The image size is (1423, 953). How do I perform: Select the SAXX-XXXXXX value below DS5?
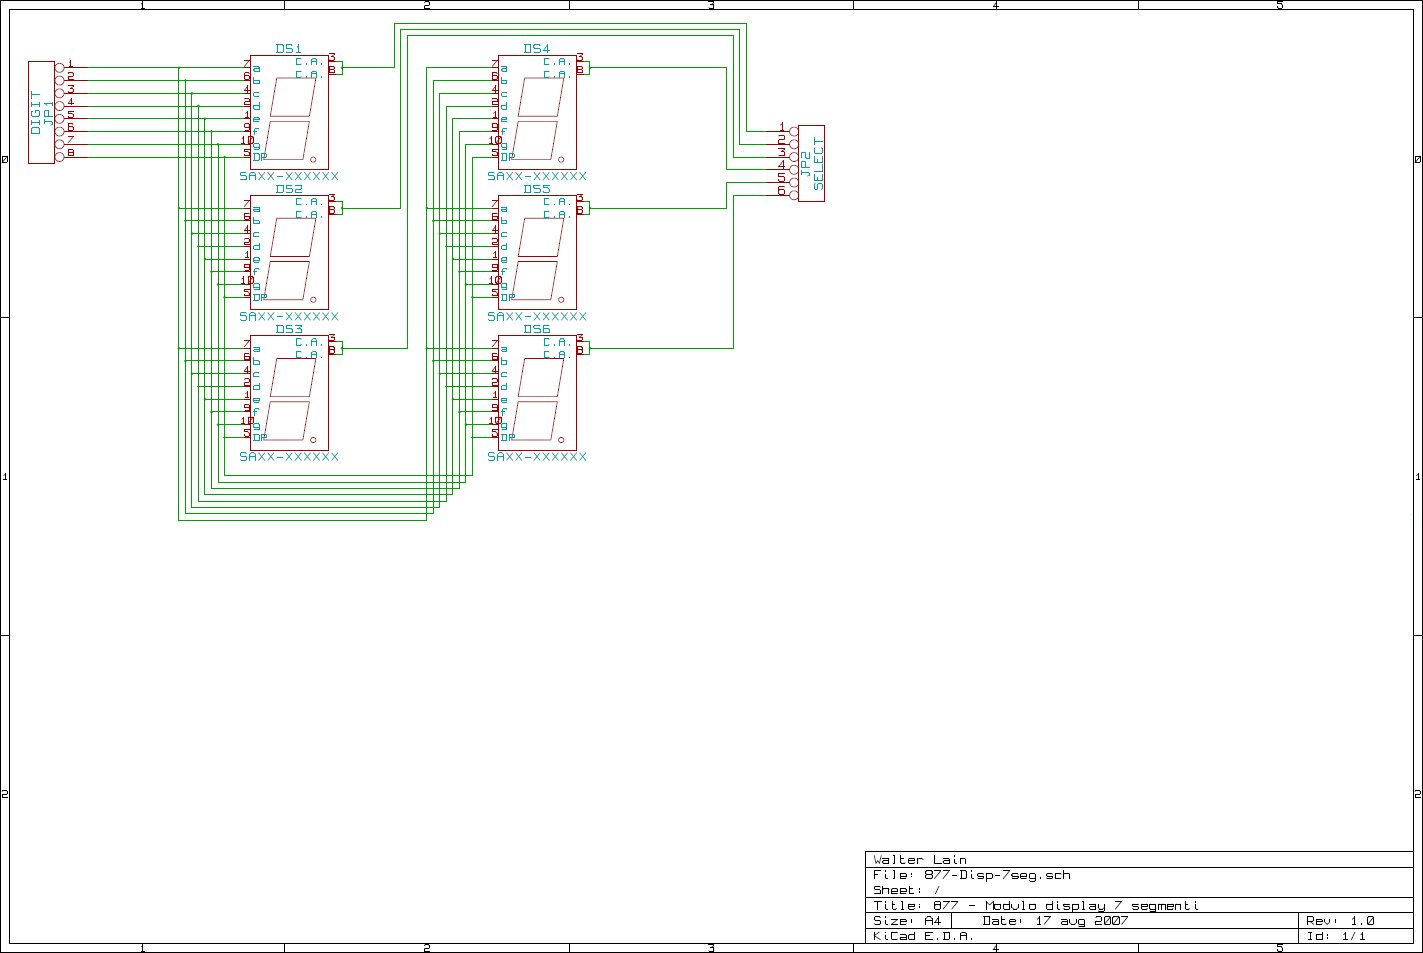tap(537, 316)
